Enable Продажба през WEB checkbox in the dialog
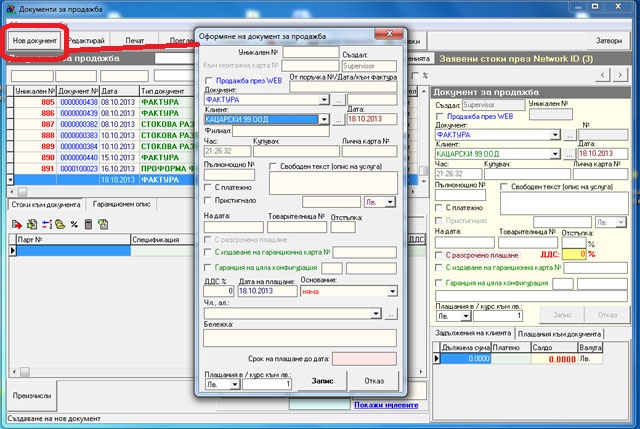This screenshot has height=429, width=640. pos(209,81)
